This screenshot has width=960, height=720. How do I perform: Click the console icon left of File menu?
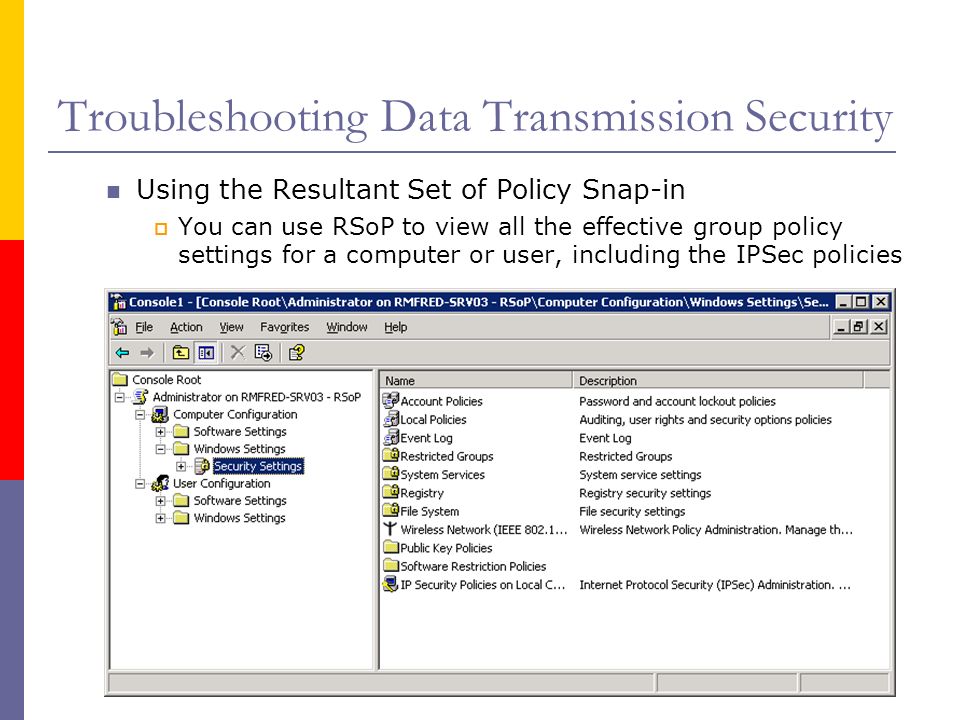[x=120, y=326]
